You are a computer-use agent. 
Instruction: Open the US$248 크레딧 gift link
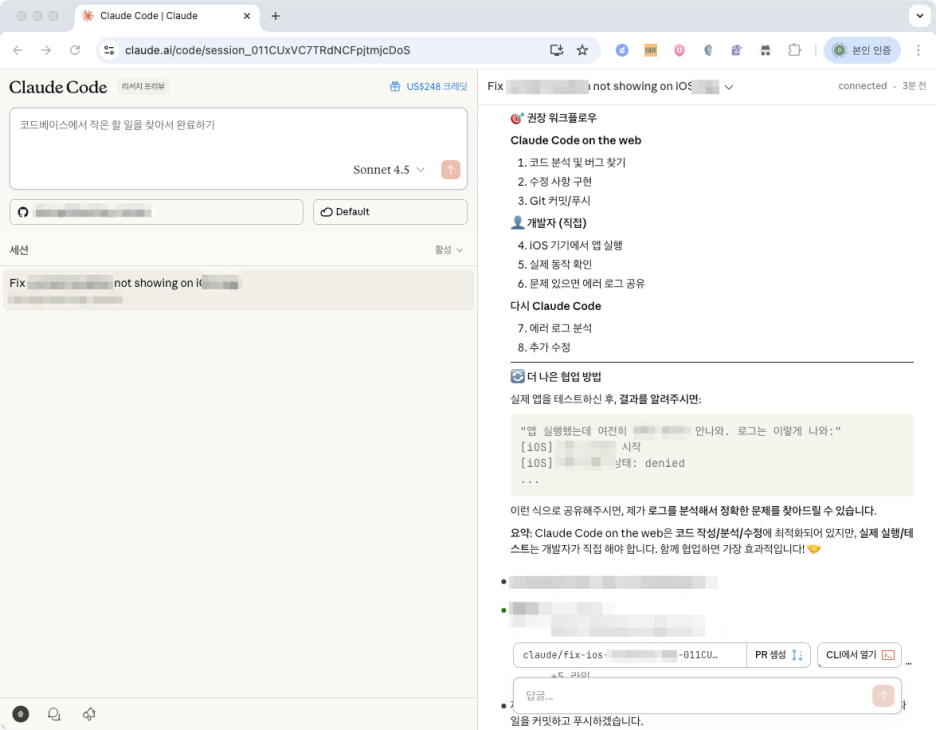click(x=429, y=87)
